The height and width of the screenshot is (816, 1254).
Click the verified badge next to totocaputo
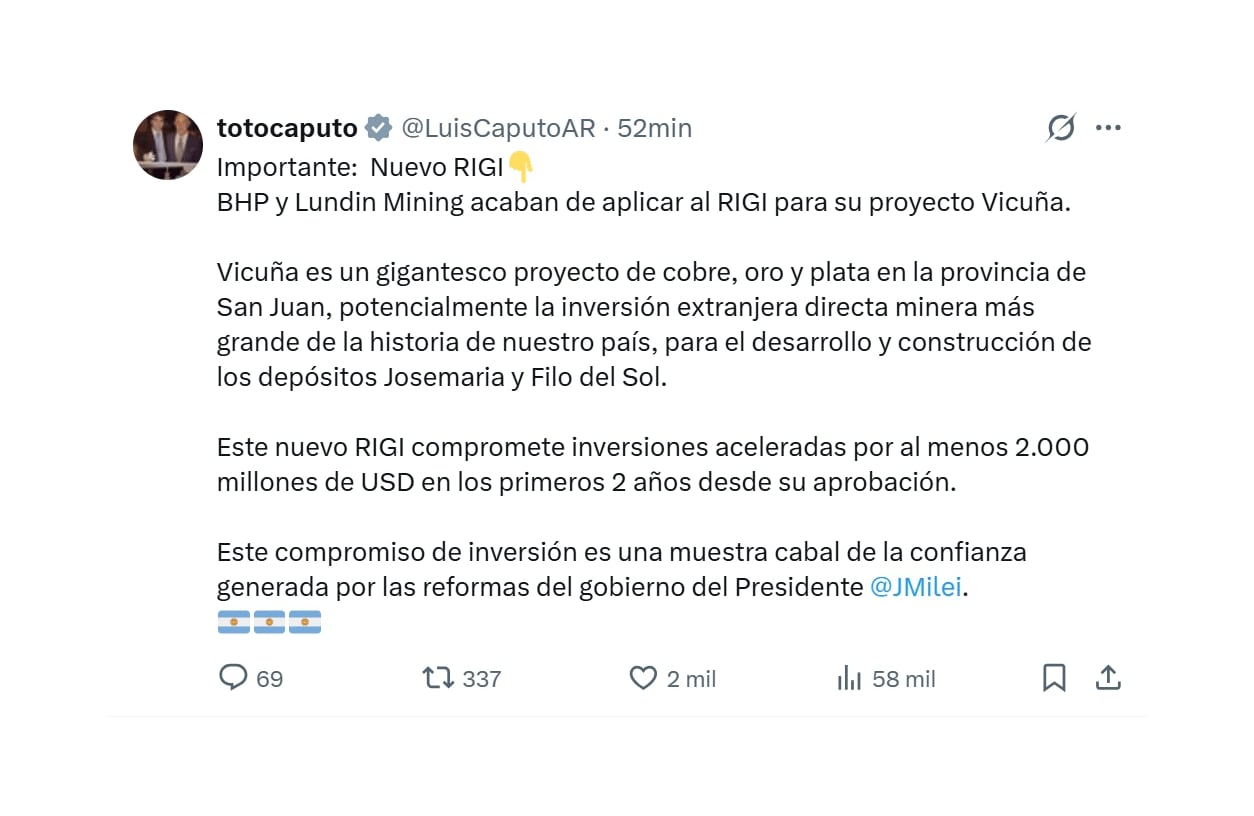(x=378, y=128)
